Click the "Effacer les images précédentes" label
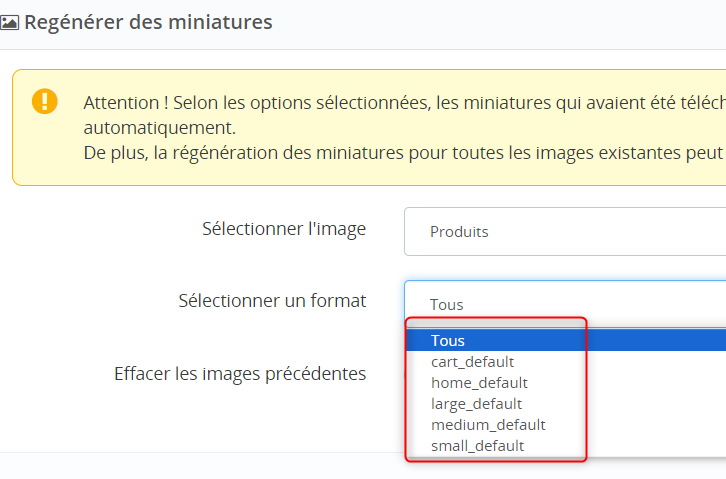Image resolution: width=726 pixels, height=479 pixels. click(240, 374)
